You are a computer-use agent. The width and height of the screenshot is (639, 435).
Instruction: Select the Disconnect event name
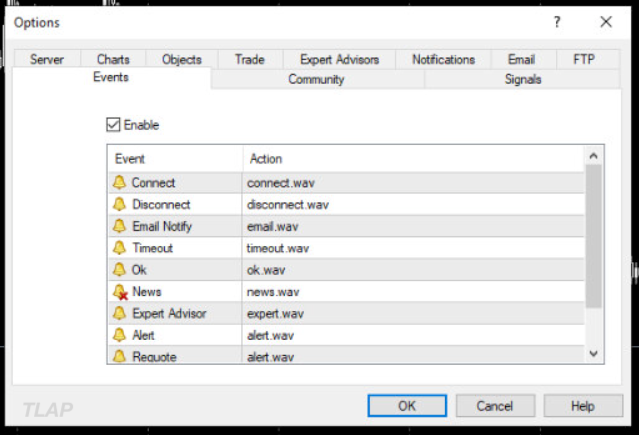pyautogui.click(x=161, y=204)
